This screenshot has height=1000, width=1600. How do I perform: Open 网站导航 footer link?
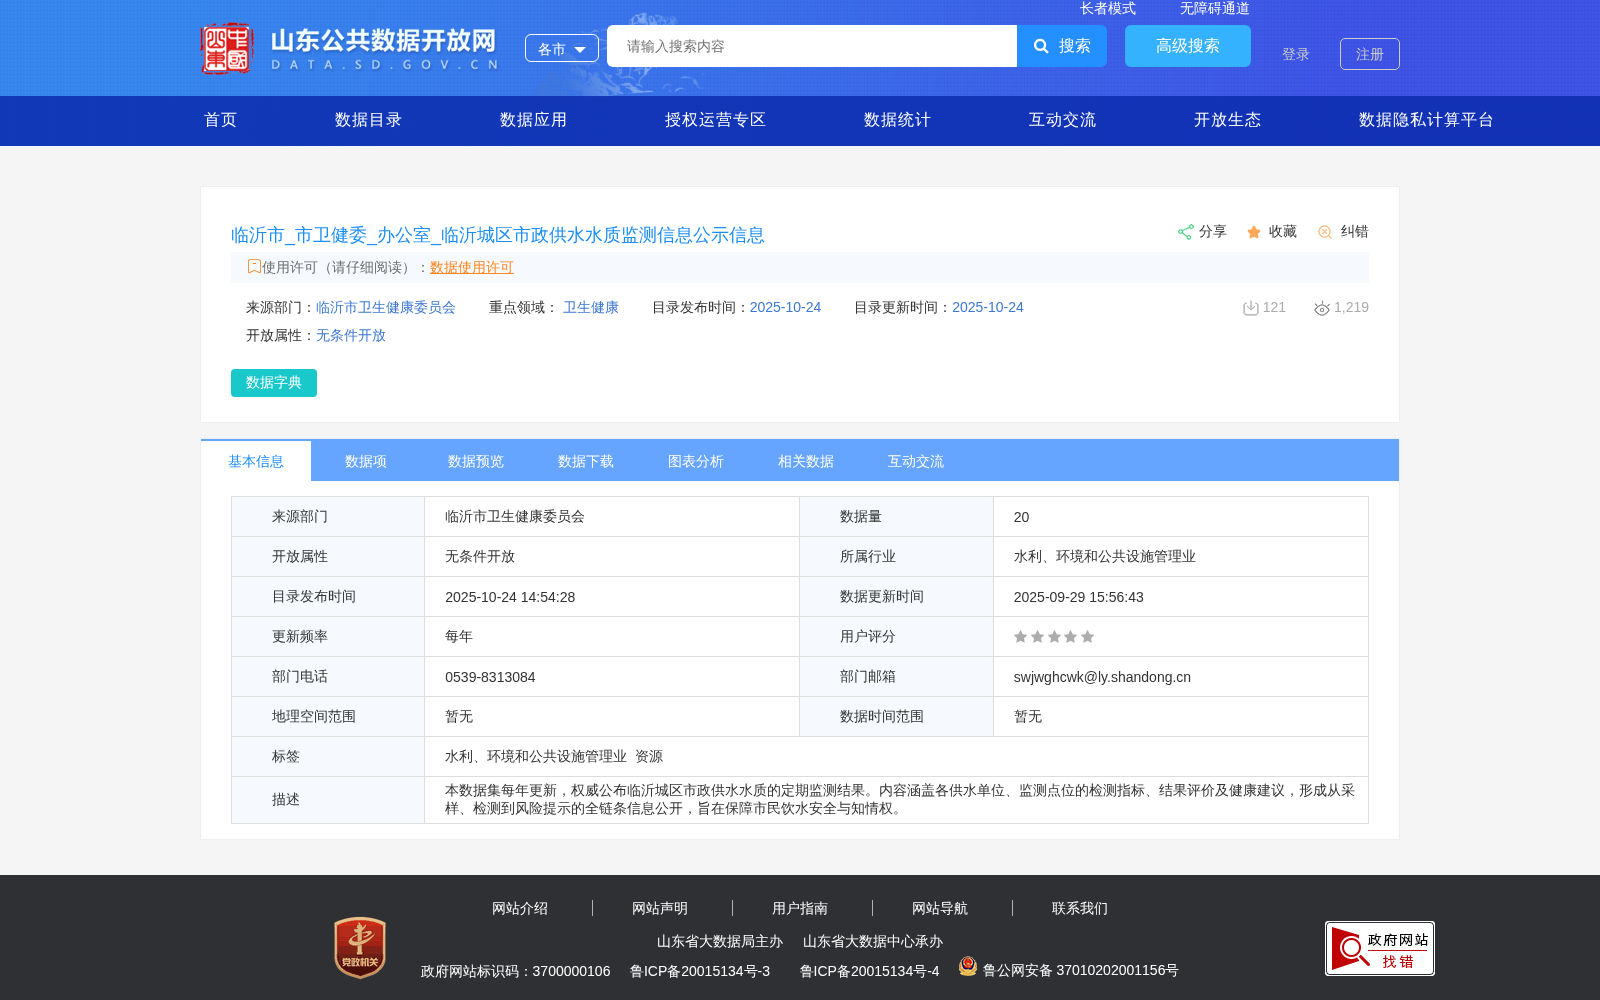[940, 908]
